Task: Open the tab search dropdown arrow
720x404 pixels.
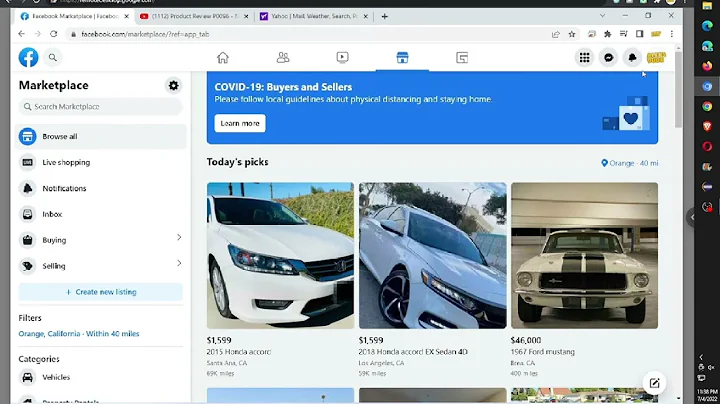Action: (602, 16)
